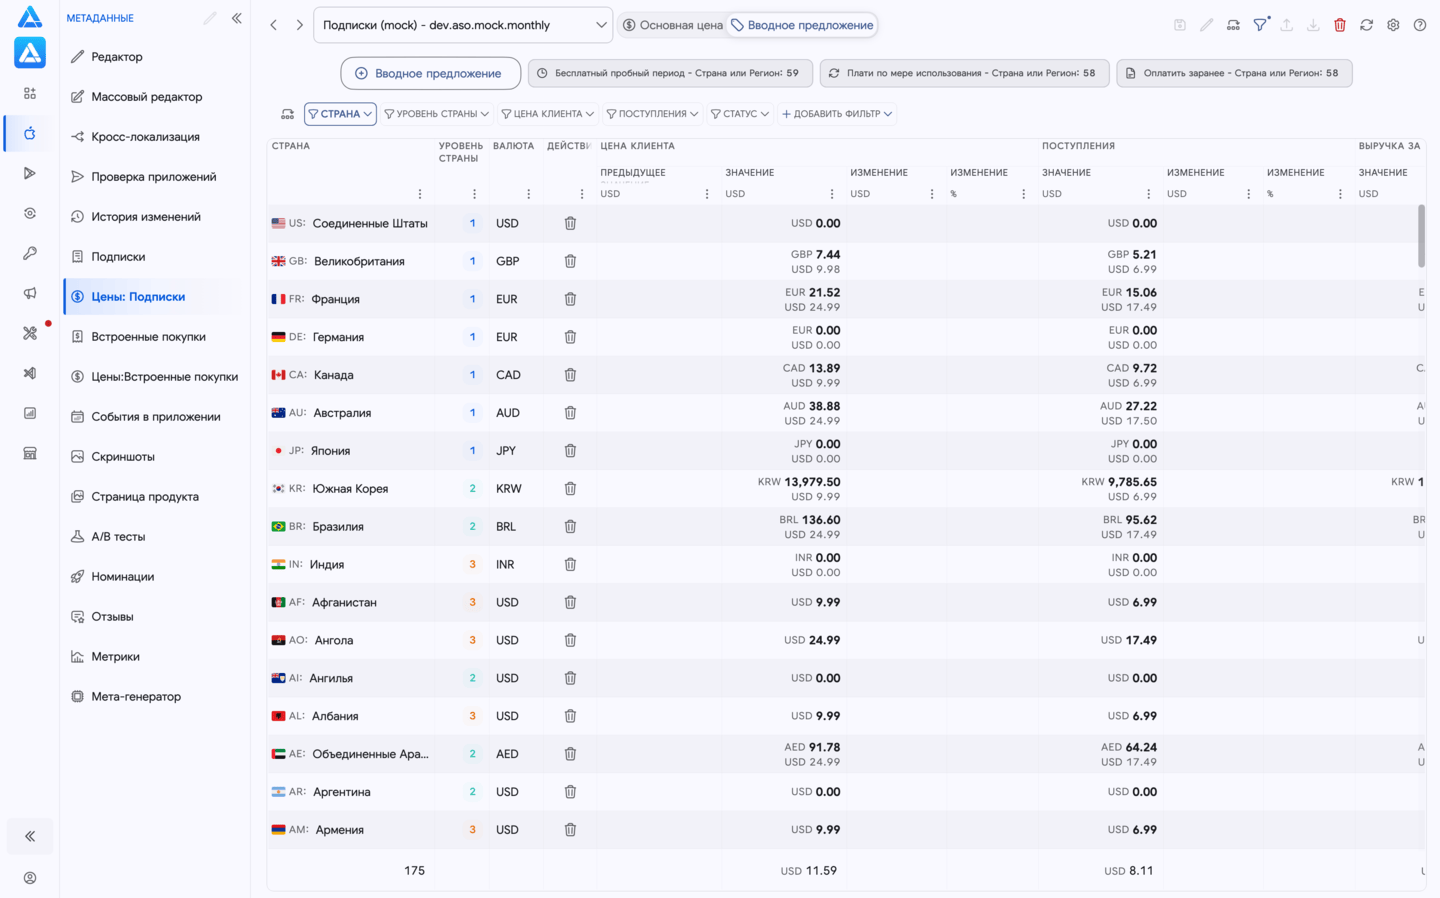Go to previous subscription arrow
1440x898 pixels.
point(273,25)
